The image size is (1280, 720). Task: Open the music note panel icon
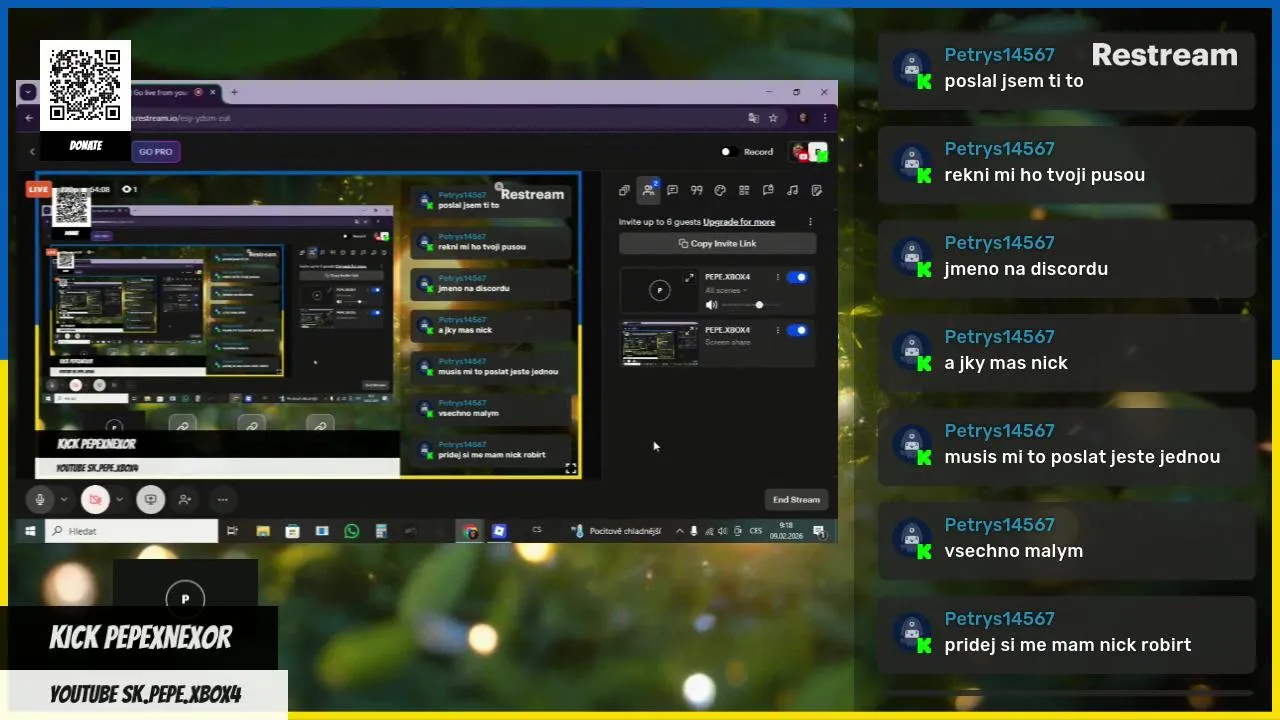[x=792, y=190]
